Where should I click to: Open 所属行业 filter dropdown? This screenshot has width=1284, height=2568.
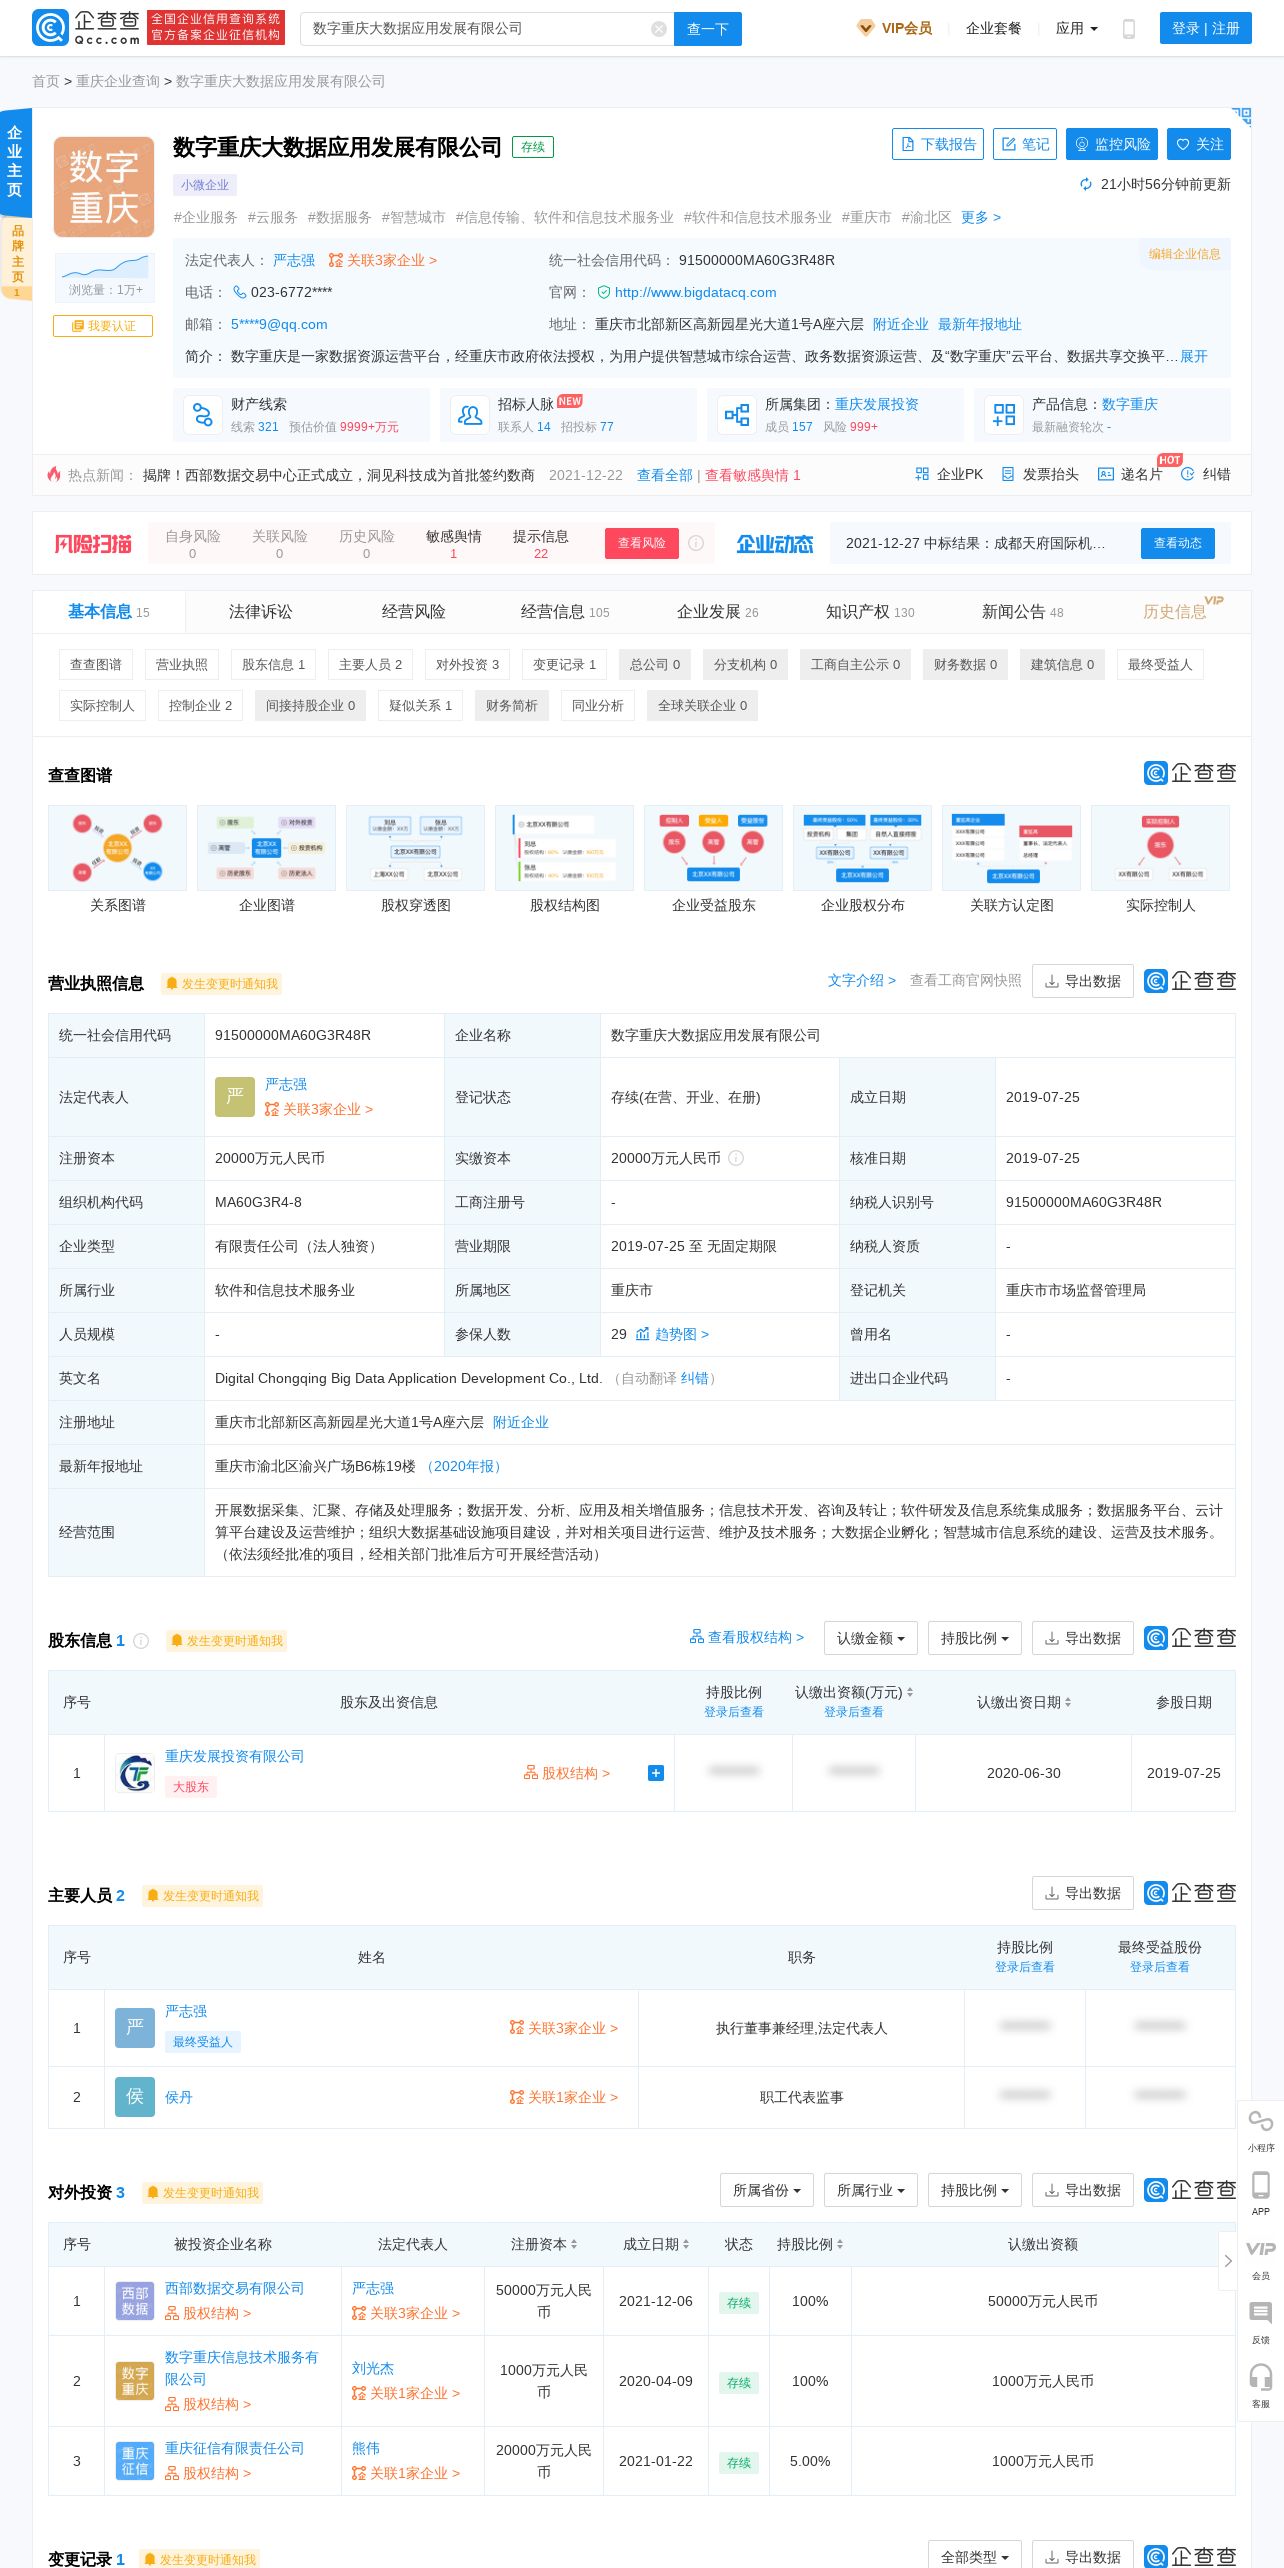(x=871, y=2190)
